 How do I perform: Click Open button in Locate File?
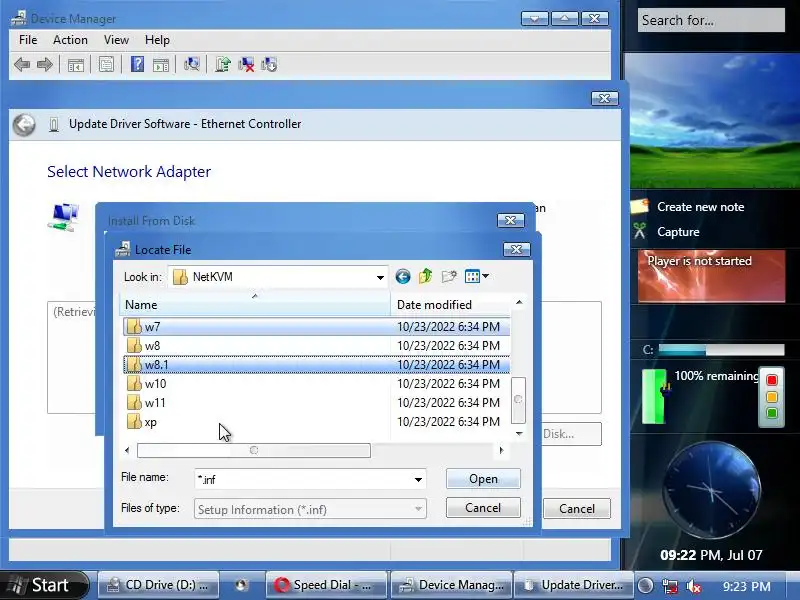pyautogui.click(x=483, y=479)
